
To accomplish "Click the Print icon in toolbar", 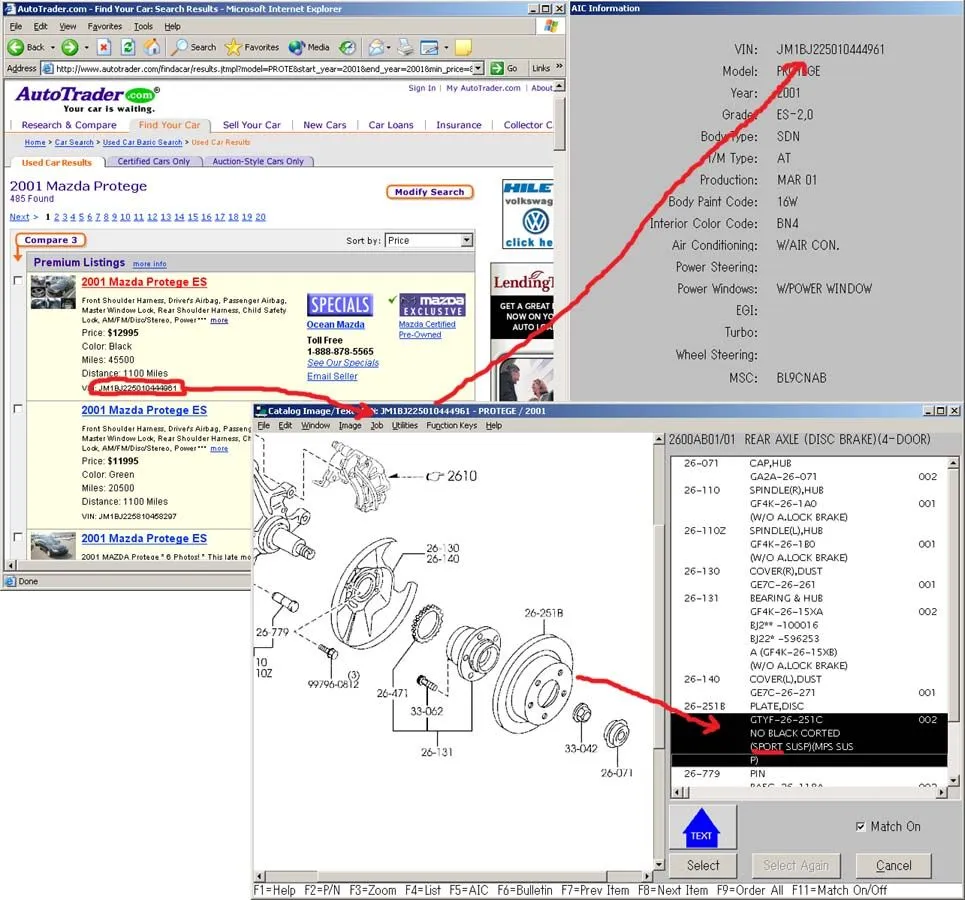I will [405, 47].
